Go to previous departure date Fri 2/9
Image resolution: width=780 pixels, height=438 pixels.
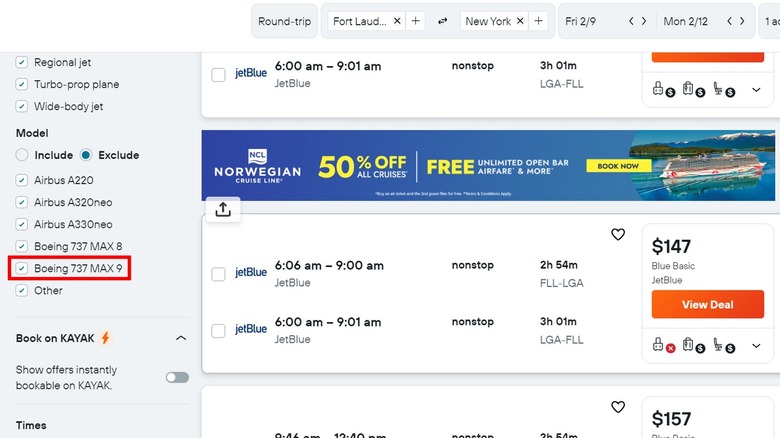(631, 21)
